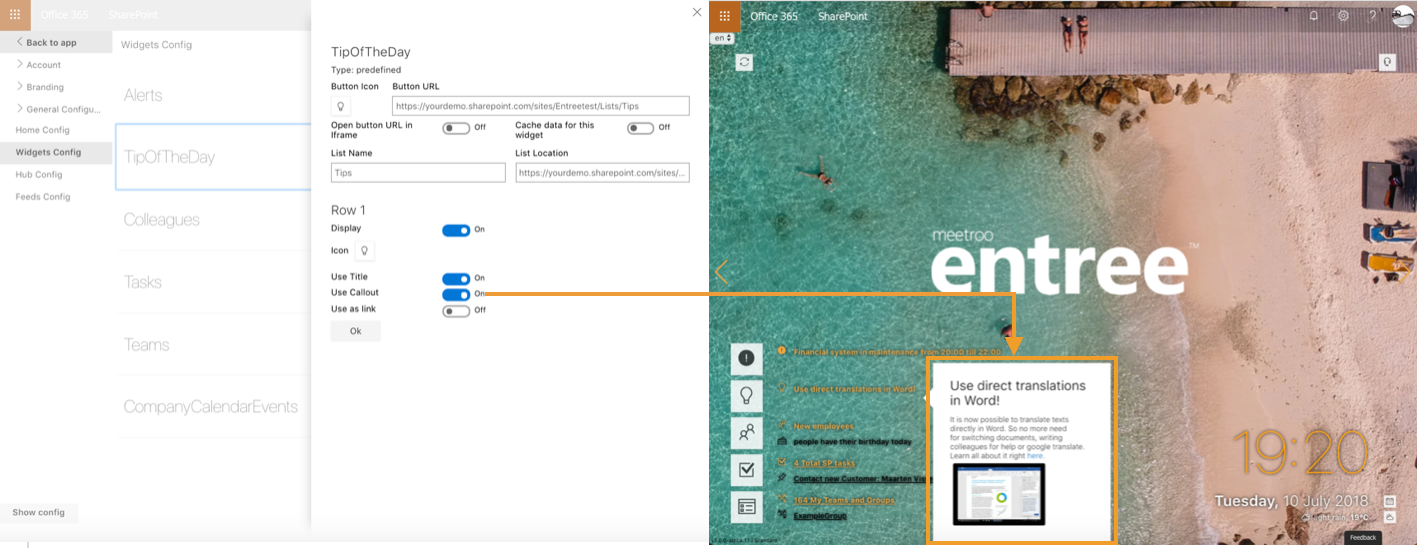Screen dimensions: 1418x548
Task: Click the help question mark icon
Action: pos(1372,16)
